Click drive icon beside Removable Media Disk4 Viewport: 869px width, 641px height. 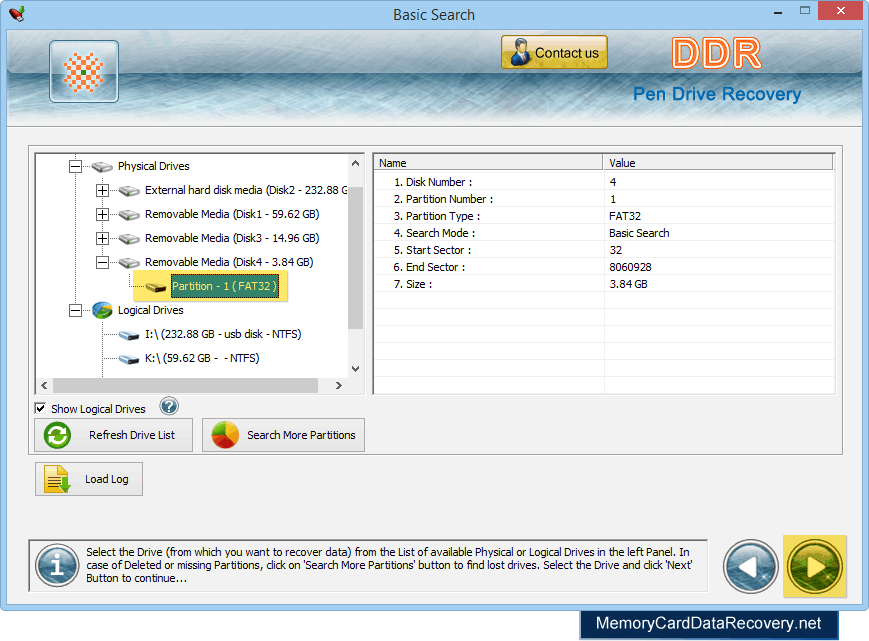[x=129, y=262]
